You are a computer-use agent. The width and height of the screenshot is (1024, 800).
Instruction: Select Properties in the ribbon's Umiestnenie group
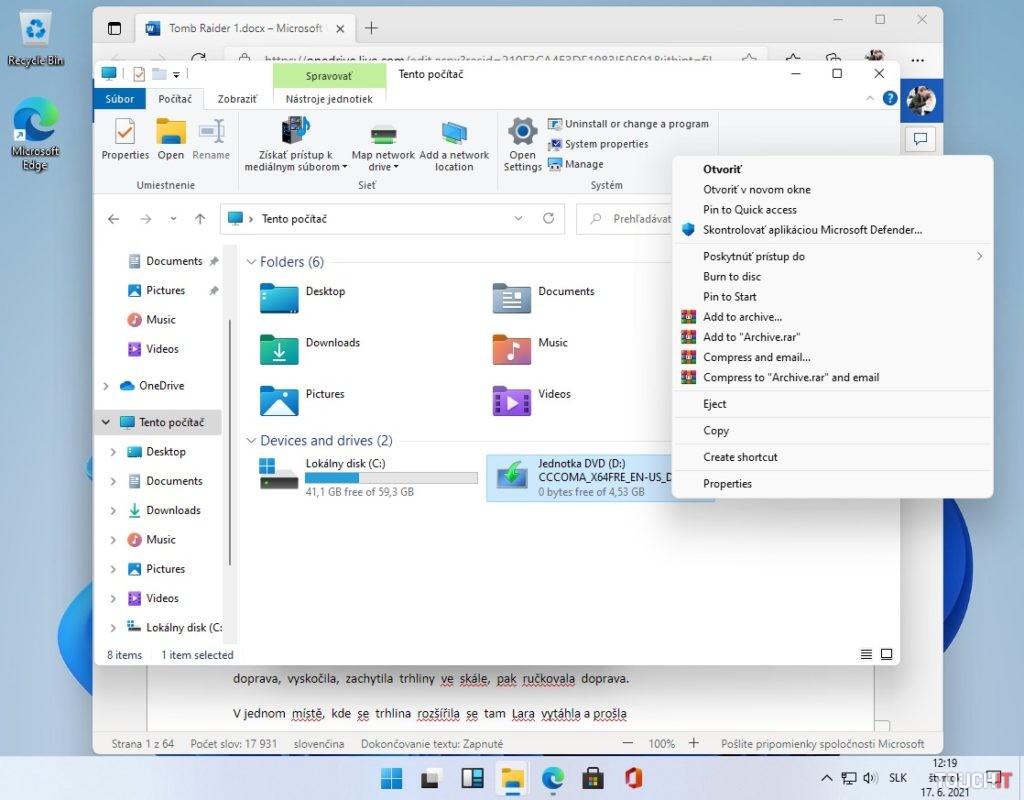(124, 140)
